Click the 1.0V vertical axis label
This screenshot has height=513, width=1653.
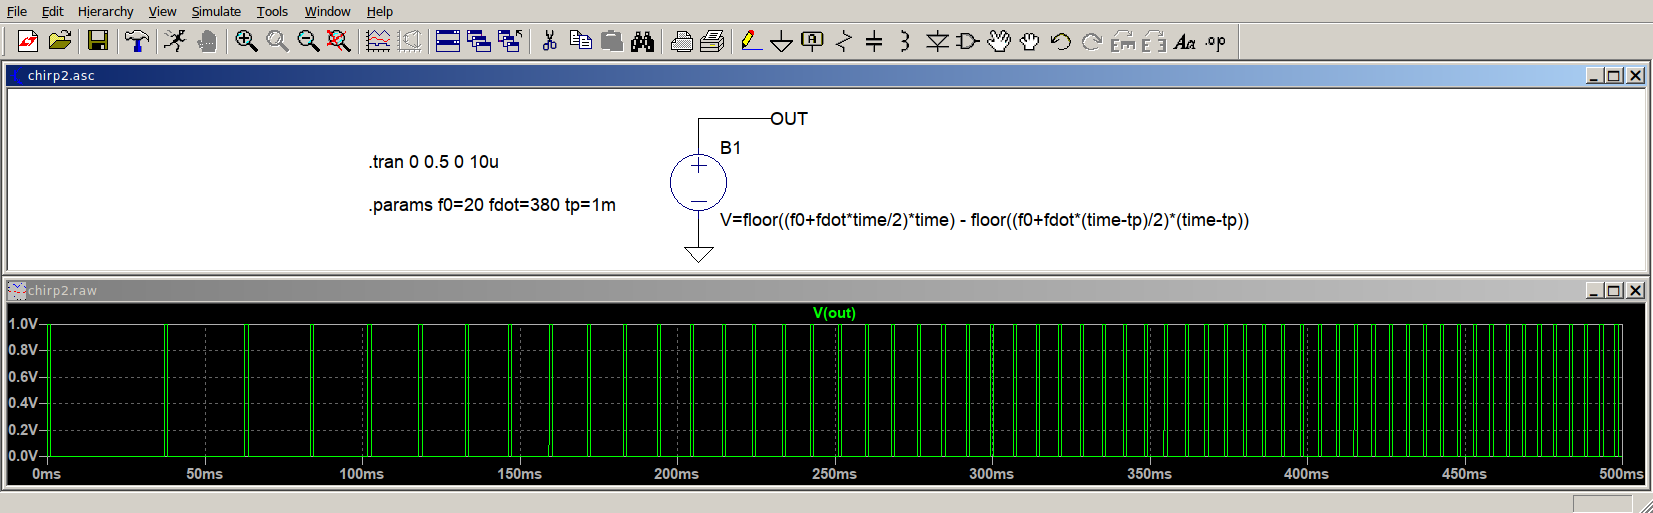pos(23,324)
